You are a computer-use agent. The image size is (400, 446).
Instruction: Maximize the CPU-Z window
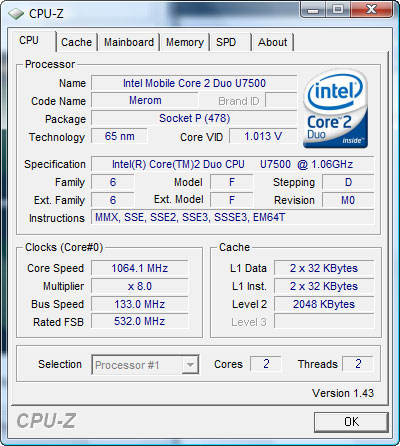337,9
